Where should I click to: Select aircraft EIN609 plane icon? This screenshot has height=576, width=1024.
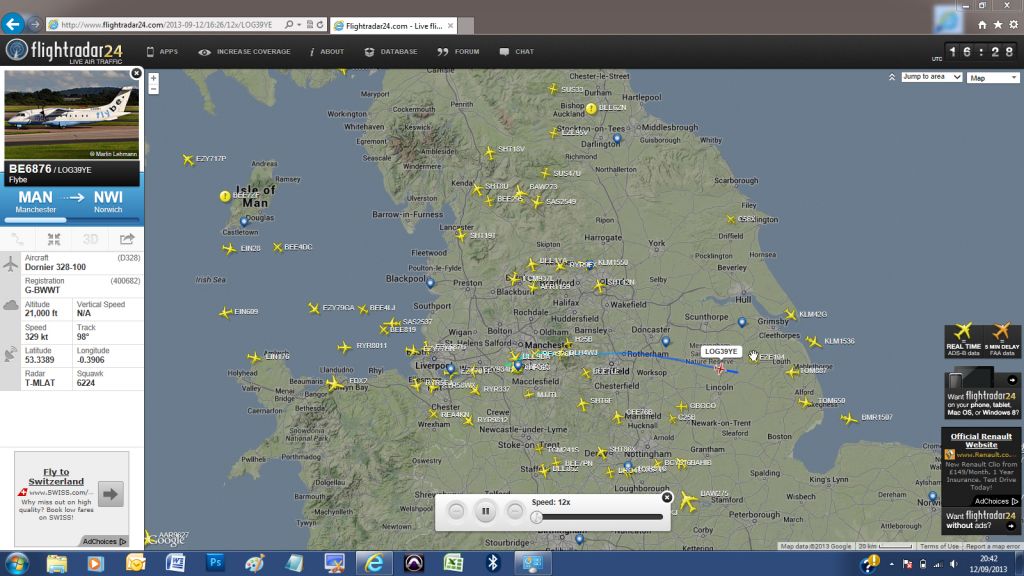click(x=225, y=312)
